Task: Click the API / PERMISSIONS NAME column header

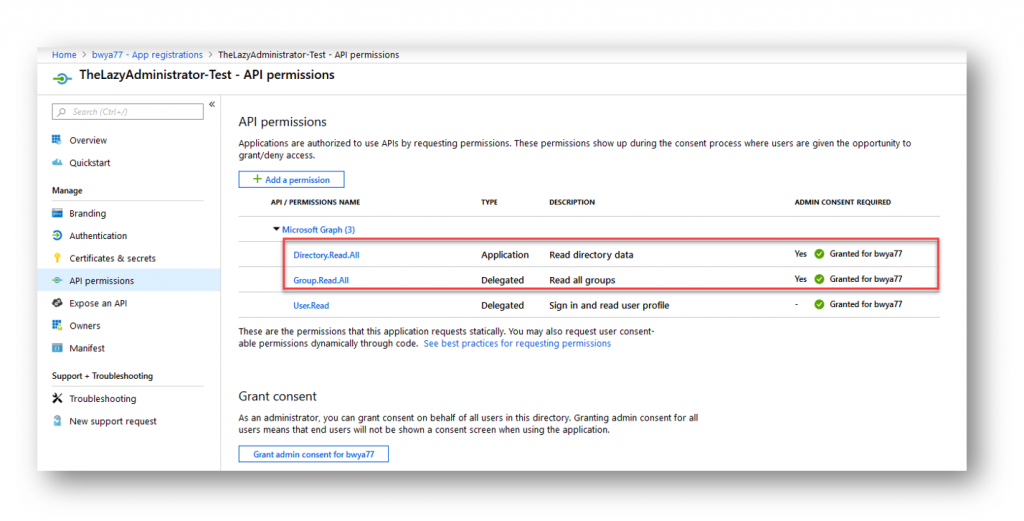Action: point(315,202)
